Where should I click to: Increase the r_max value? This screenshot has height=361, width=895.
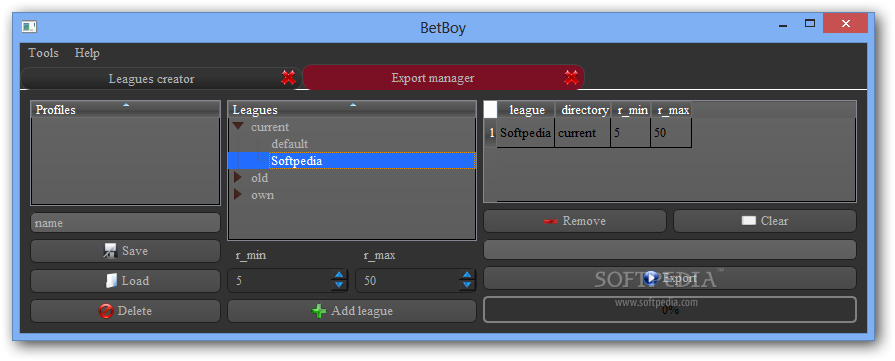click(x=467, y=275)
